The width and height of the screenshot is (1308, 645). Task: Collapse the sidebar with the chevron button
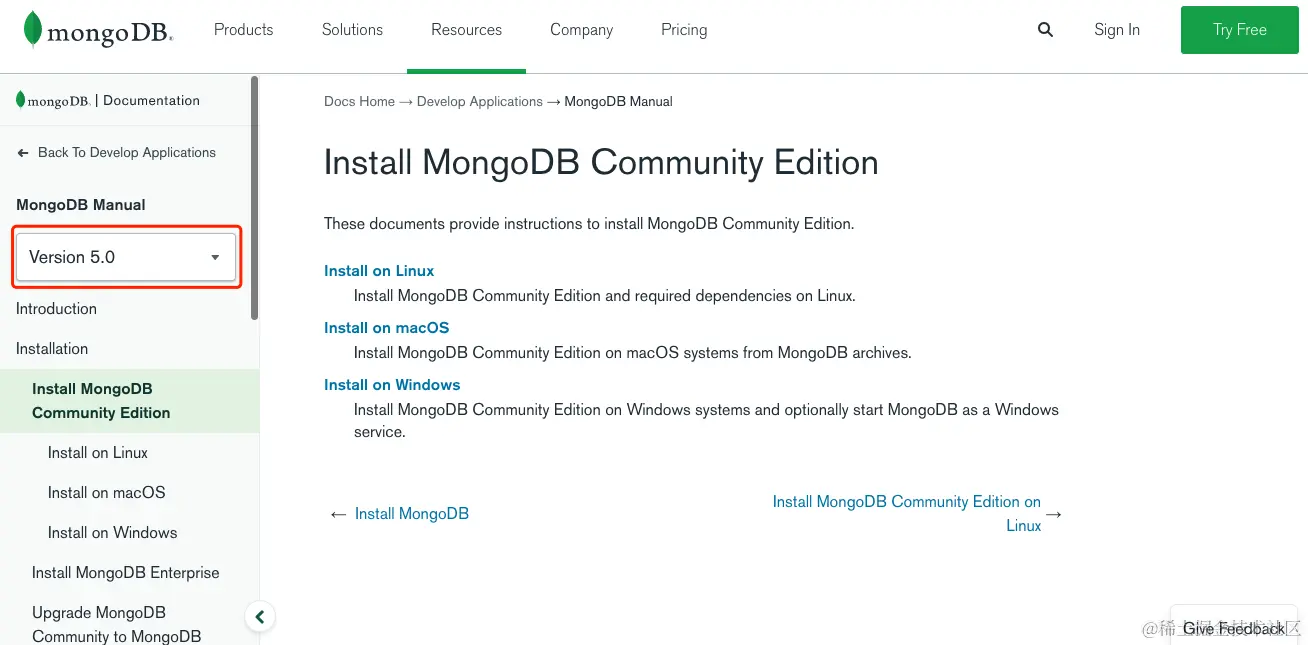tap(260, 617)
